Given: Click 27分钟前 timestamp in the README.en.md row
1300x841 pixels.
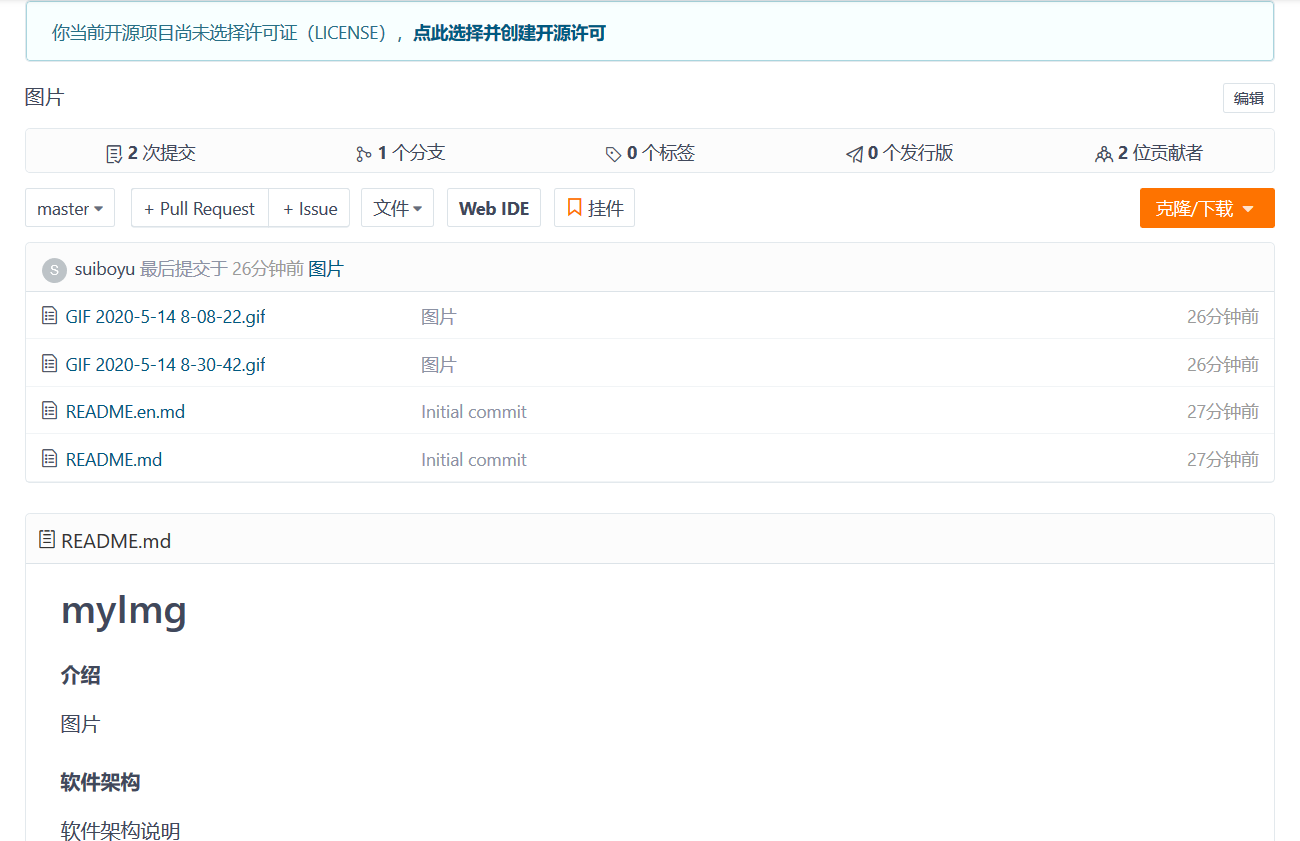Looking at the screenshot, I should (1222, 412).
